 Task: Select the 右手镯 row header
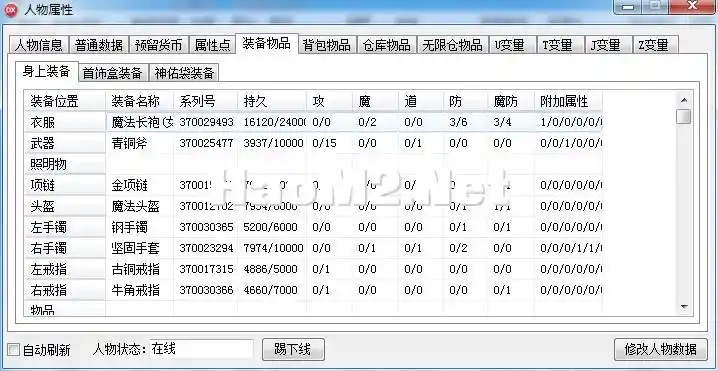pos(65,248)
